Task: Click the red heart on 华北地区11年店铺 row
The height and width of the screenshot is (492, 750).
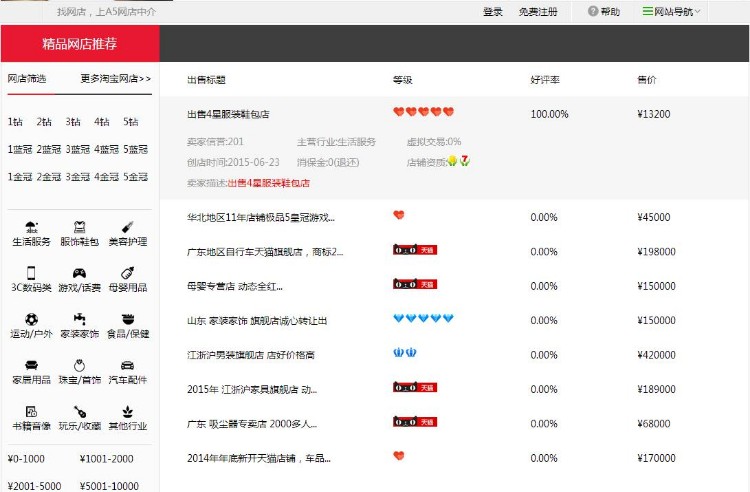Action: tap(398, 215)
